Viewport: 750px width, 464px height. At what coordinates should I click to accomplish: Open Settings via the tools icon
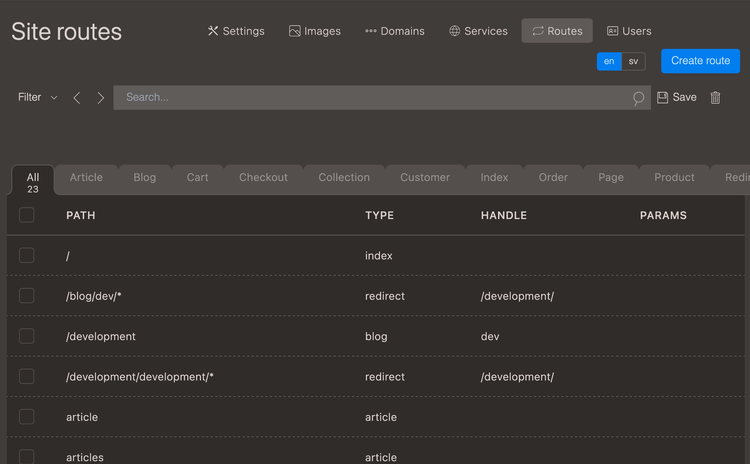[213, 31]
